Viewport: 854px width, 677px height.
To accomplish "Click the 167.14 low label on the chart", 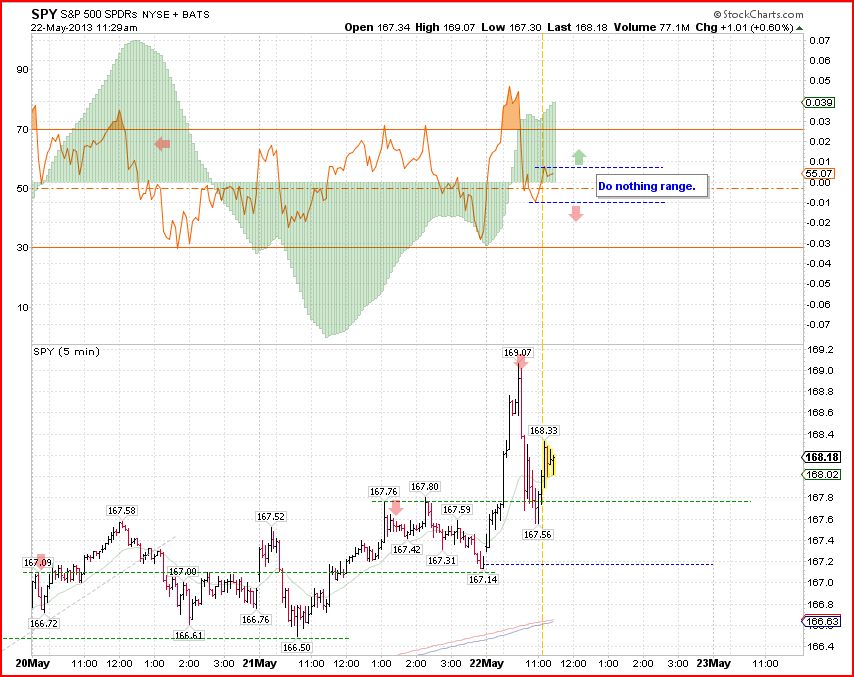I will tap(483, 580).
